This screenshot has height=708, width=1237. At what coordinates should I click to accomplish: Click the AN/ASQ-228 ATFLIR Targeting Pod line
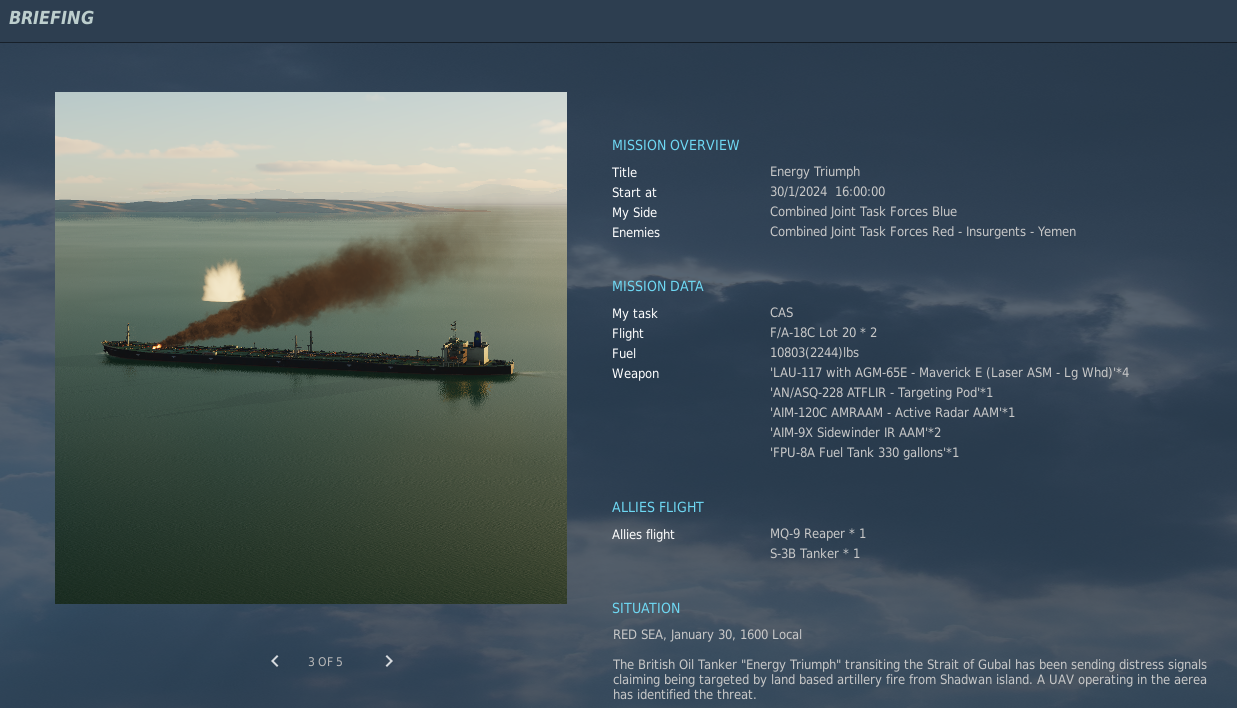click(x=881, y=393)
